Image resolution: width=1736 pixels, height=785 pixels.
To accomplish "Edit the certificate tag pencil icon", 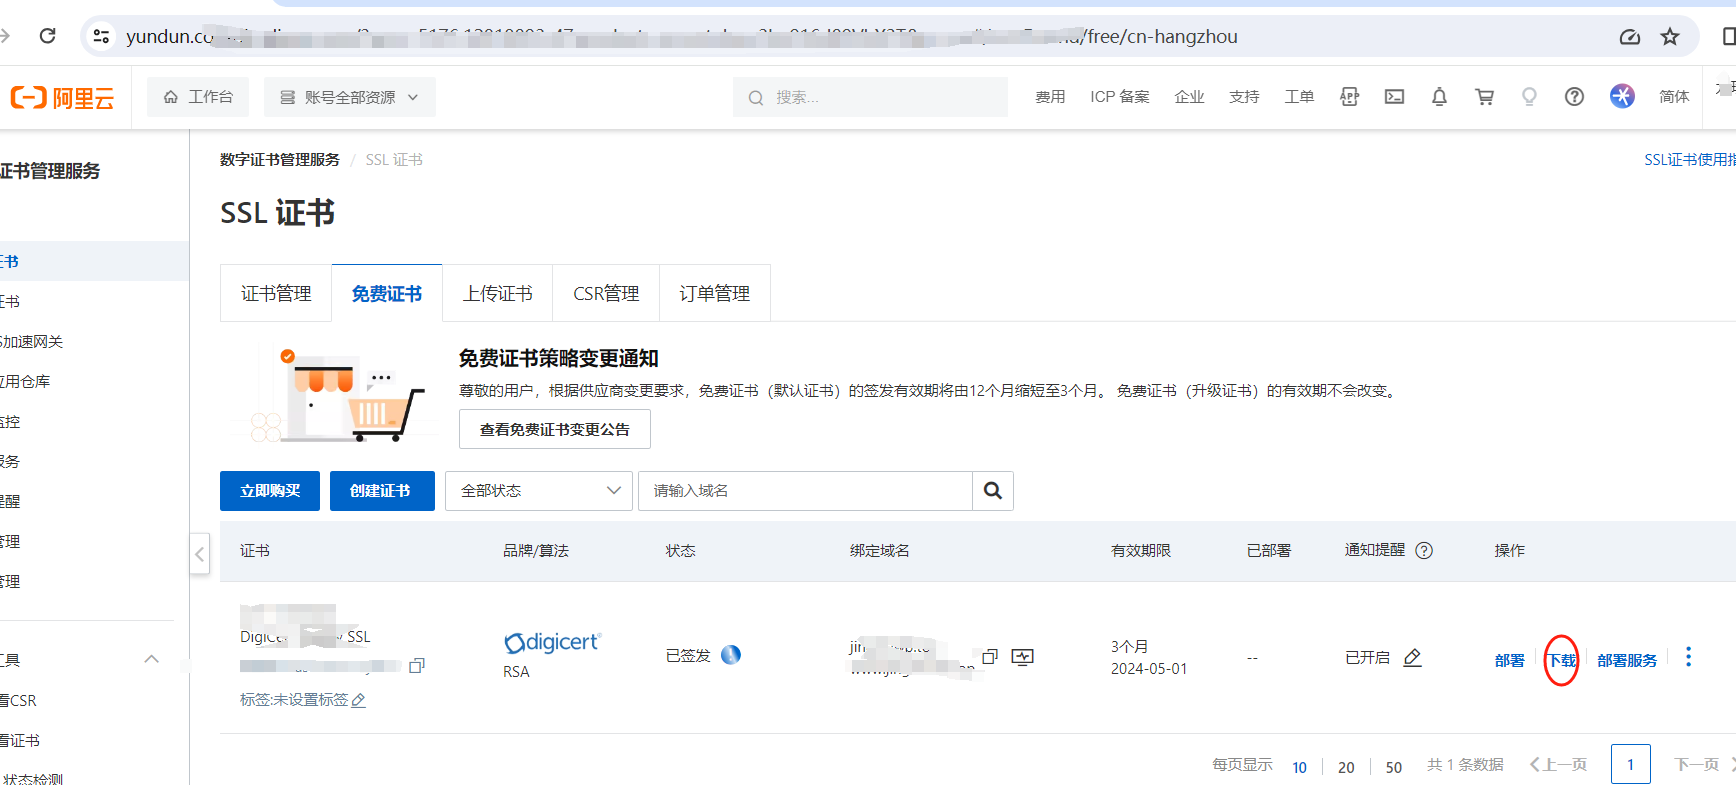I will tap(359, 700).
